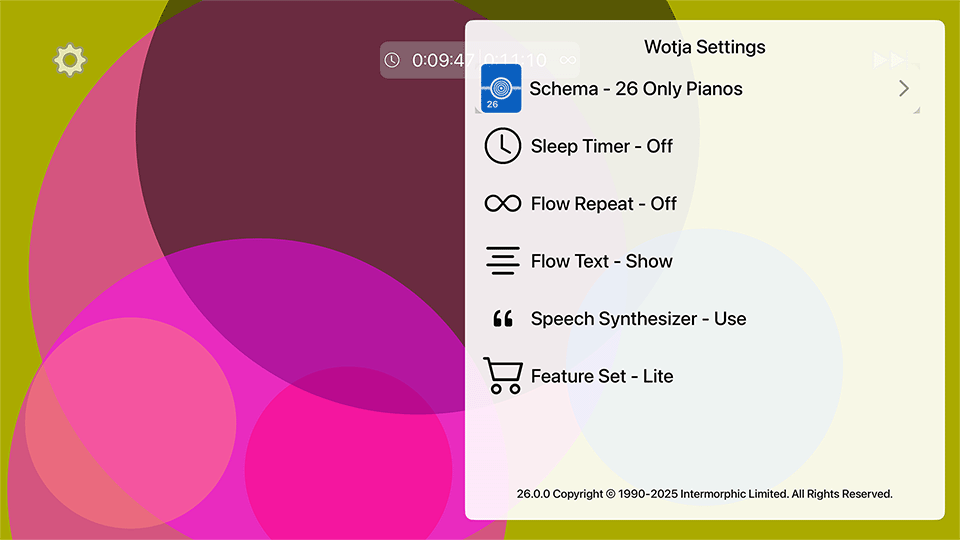Toggle Speech Synthesizer - Use setting
The height and width of the screenshot is (540, 960).
pos(638,319)
